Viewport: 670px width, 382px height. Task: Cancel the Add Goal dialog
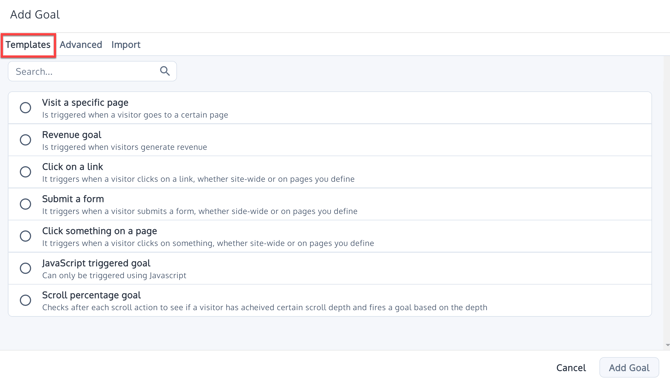click(x=571, y=367)
